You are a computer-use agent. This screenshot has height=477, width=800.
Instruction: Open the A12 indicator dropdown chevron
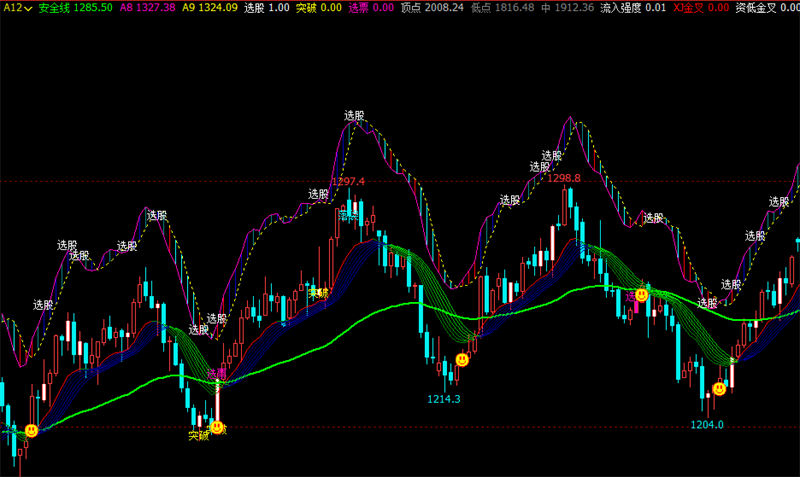click(x=28, y=8)
